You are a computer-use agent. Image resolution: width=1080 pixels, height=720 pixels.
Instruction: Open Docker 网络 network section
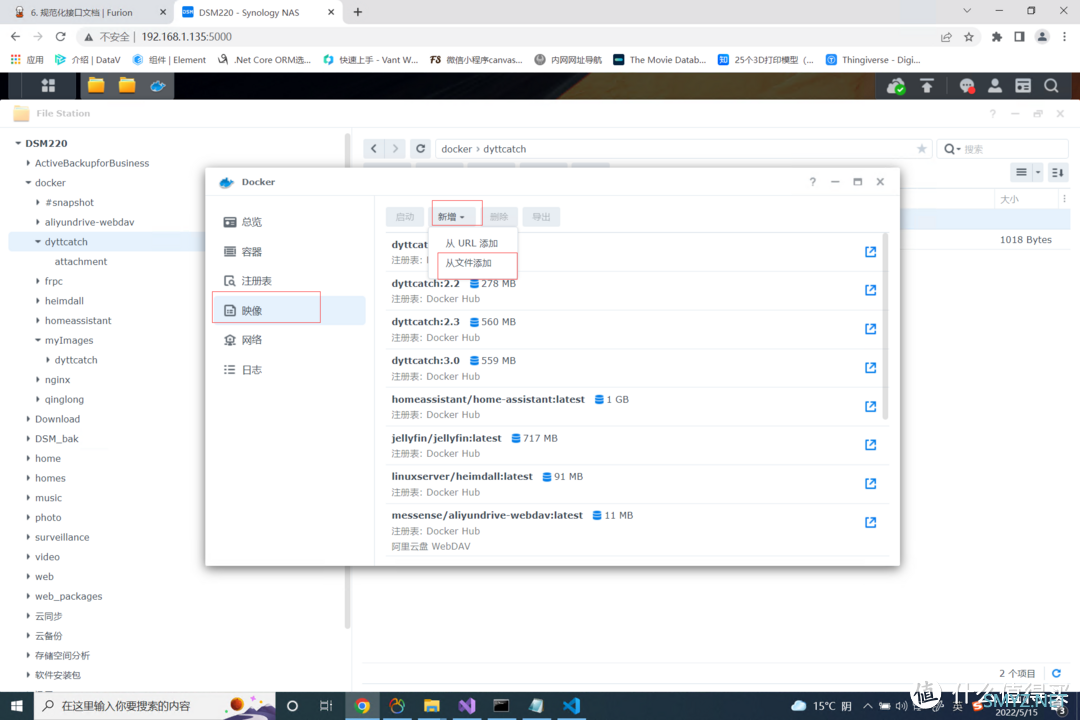pos(289,340)
